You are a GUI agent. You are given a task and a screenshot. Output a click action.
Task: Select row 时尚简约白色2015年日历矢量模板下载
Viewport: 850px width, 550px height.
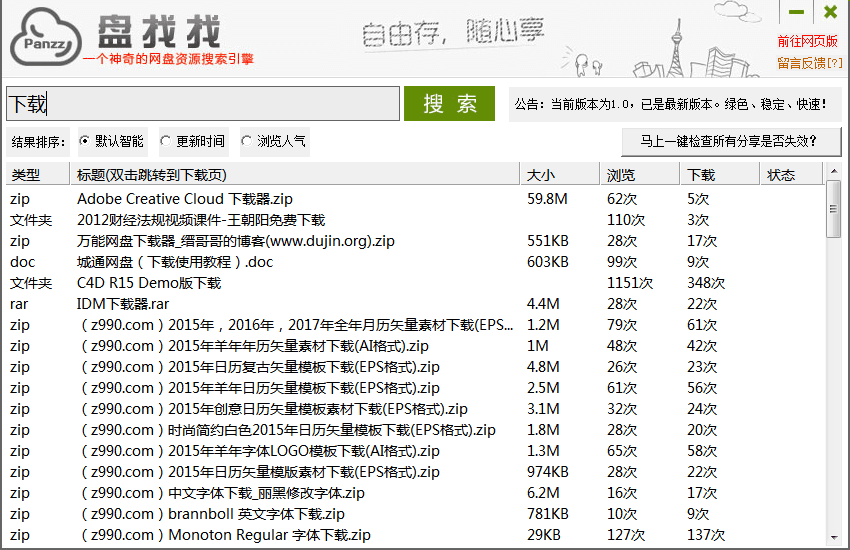pyautogui.click(x=415, y=430)
